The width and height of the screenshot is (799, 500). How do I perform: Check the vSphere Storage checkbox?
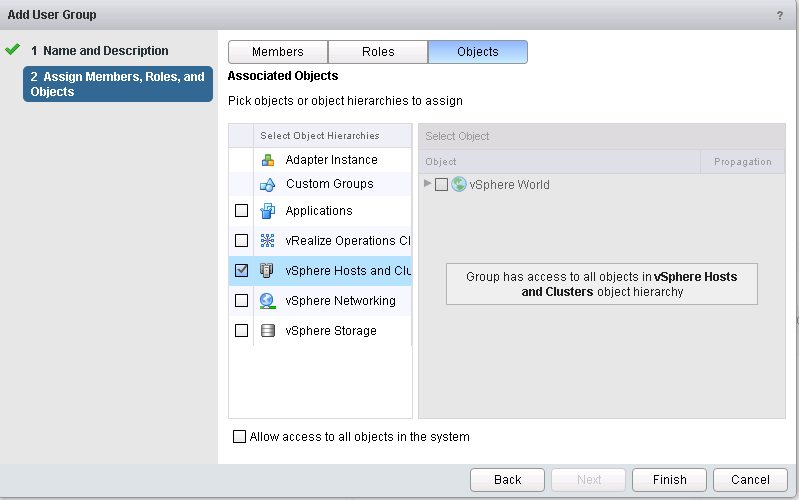242,330
